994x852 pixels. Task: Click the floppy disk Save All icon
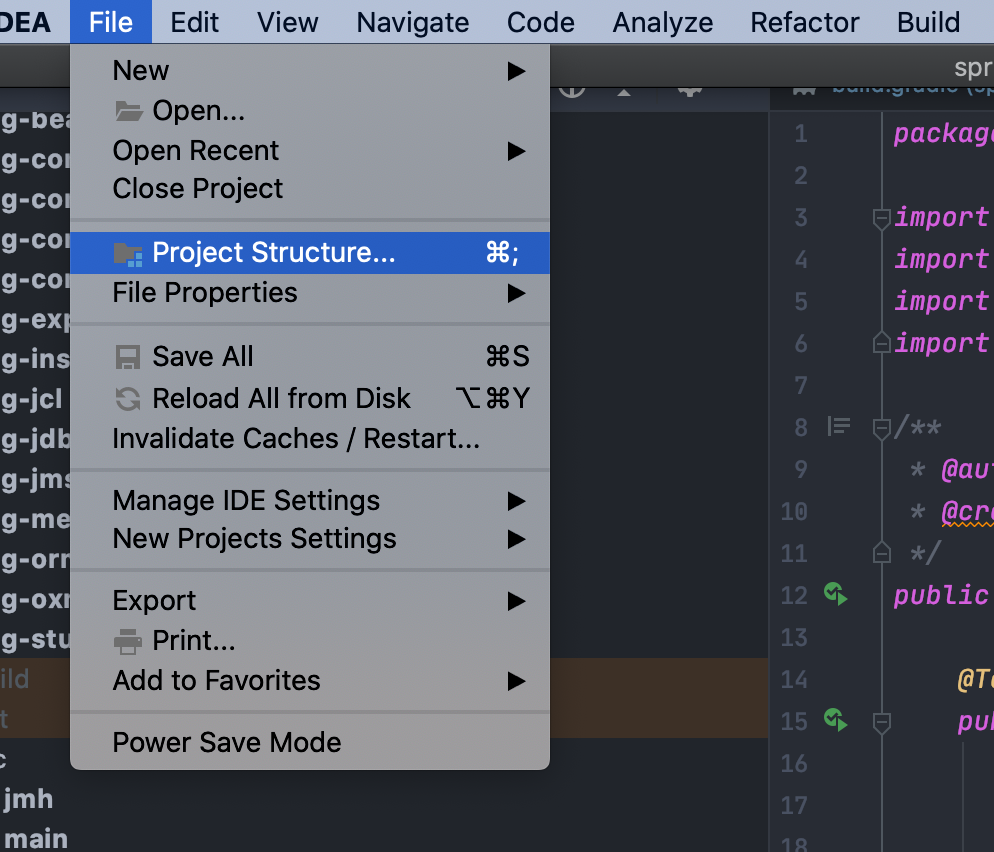[128, 357]
